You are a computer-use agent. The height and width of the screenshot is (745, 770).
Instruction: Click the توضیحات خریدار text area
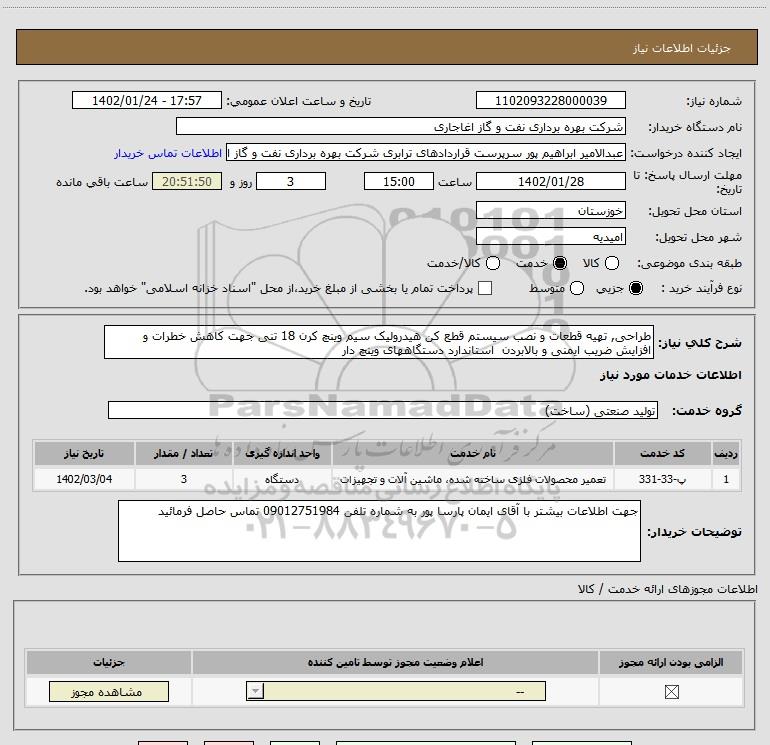coord(379,531)
